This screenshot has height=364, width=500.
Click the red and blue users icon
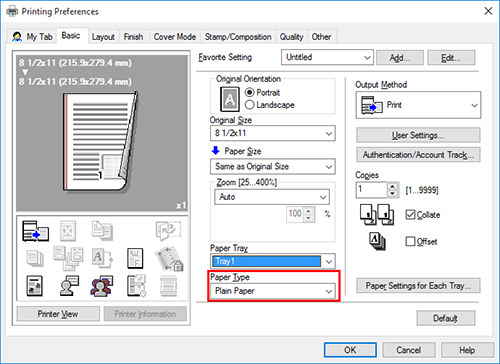tap(101, 286)
